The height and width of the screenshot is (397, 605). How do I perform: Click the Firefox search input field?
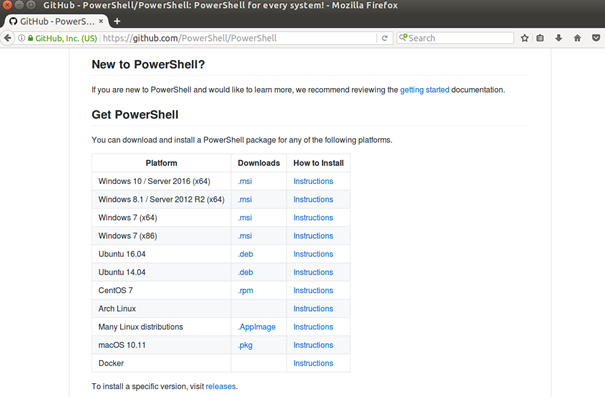click(455, 38)
